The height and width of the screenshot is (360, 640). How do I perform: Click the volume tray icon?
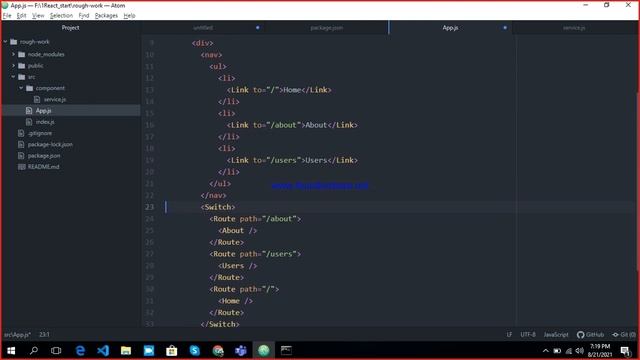pyautogui.click(x=580, y=351)
